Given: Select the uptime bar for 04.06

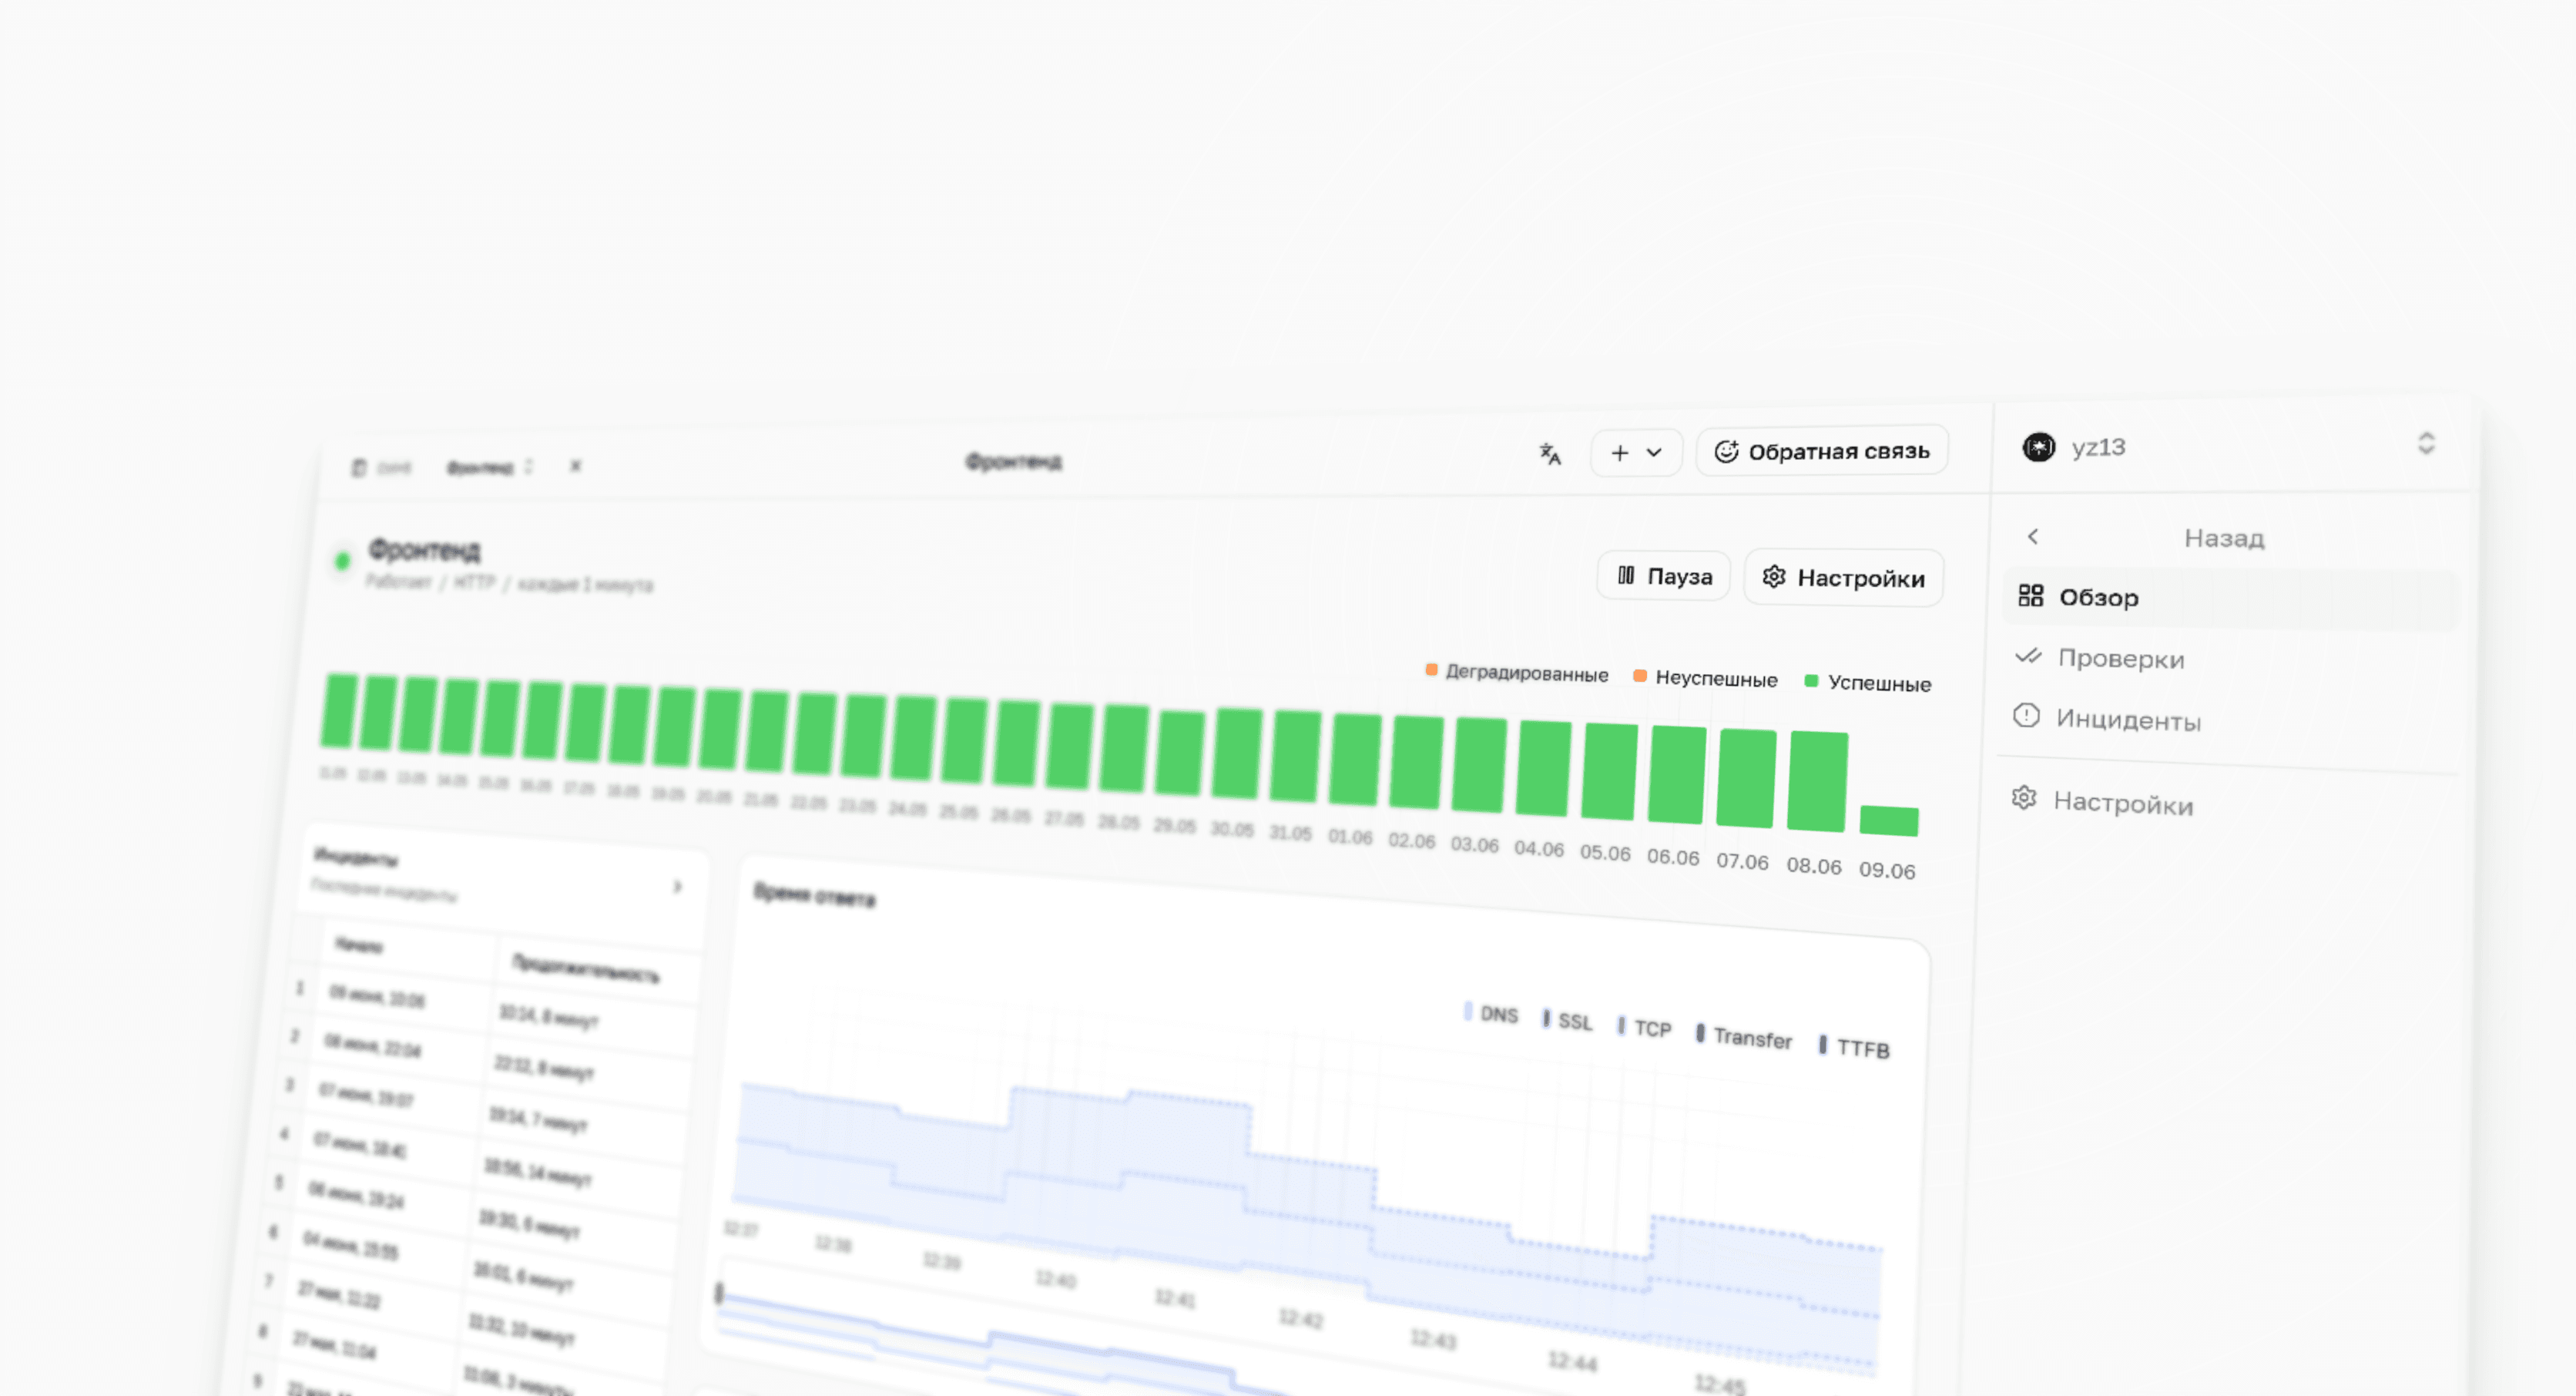Looking at the screenshot, I should (1544, 768).
